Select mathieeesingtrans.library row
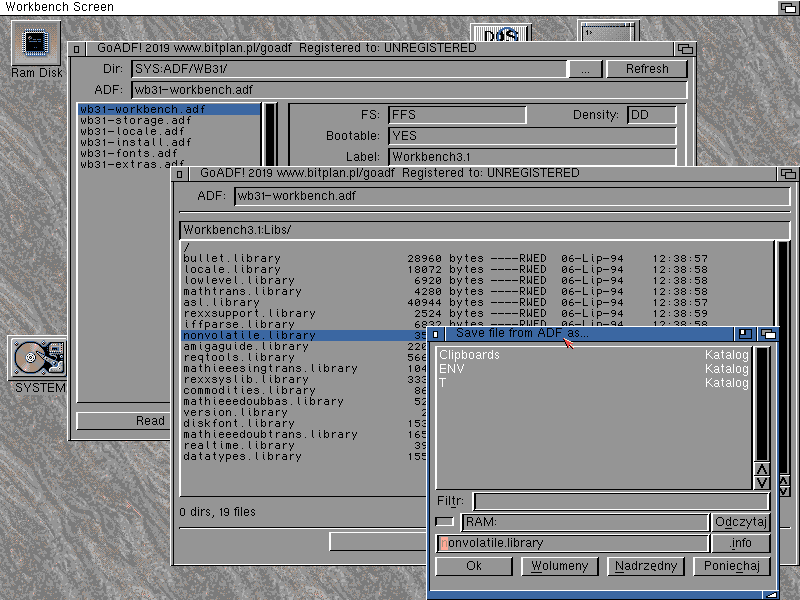The image size is (800, 600). (304, 368)
